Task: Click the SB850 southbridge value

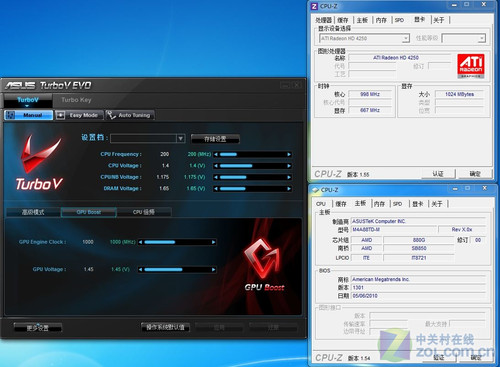Action: (x=419, y=248)
